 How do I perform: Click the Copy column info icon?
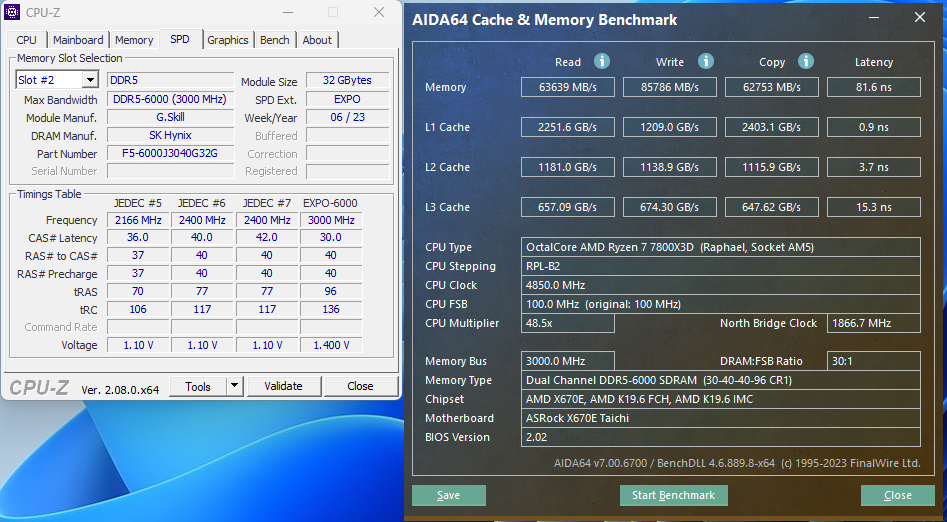point(806,61)
